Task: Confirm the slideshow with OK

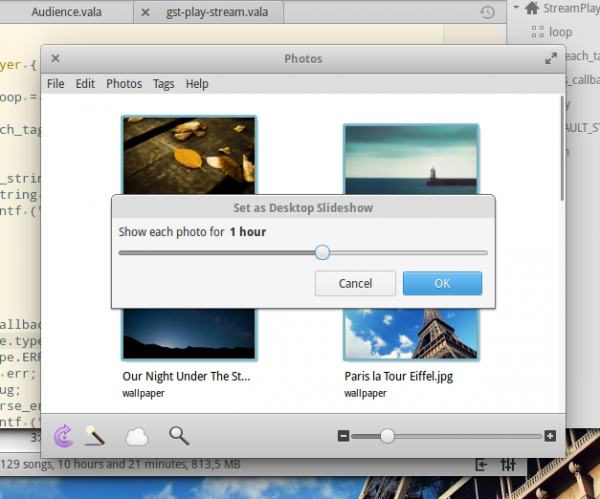Action: click(442, 283)
